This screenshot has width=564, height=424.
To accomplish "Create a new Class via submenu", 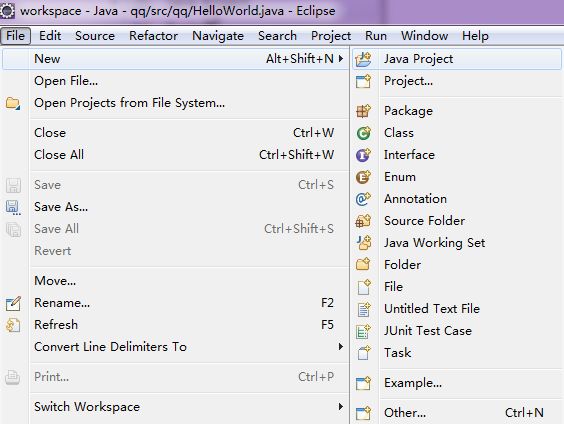I will pyautogui.click(x=457, y=133).
